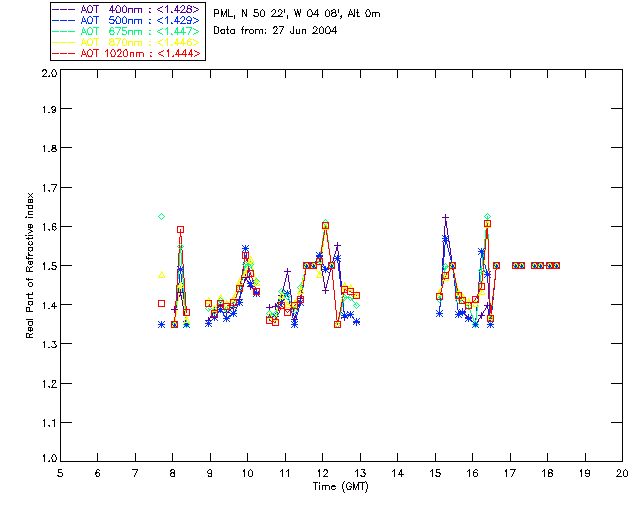
Task: Click the 1.3 y-axis tick label
Action: click(49, 344)
